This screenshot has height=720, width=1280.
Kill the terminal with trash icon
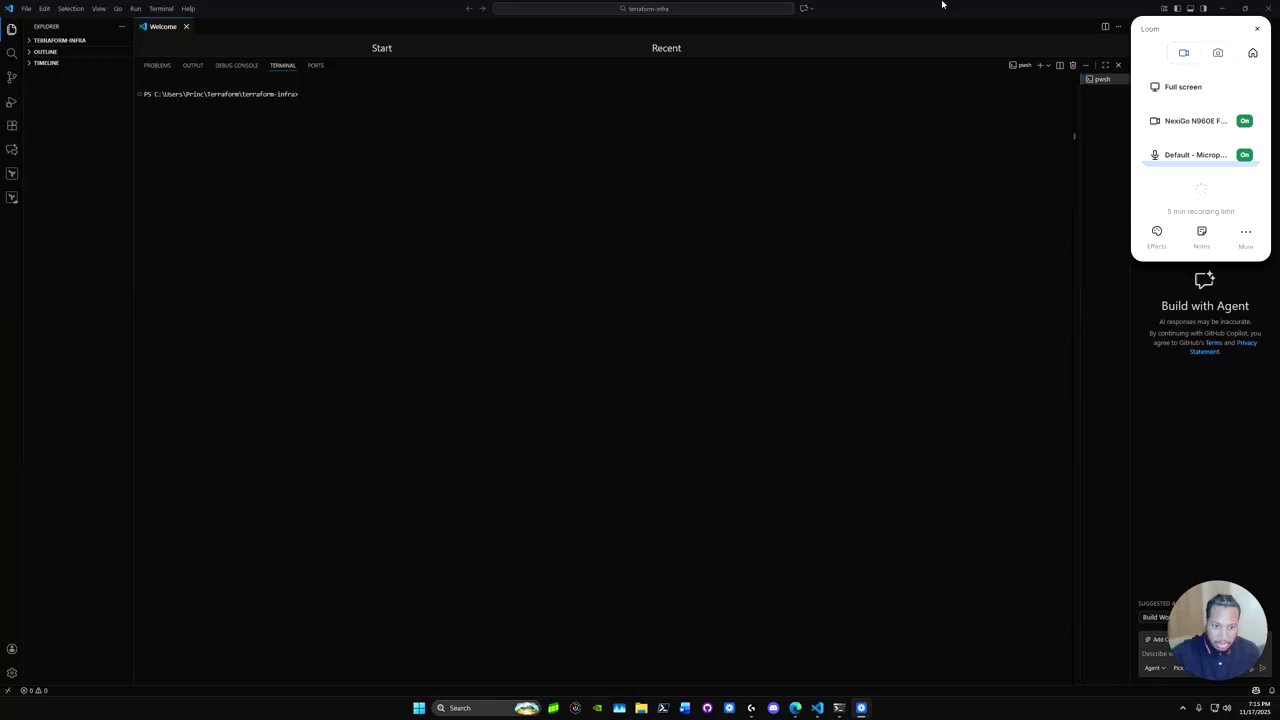point(1073,65)
